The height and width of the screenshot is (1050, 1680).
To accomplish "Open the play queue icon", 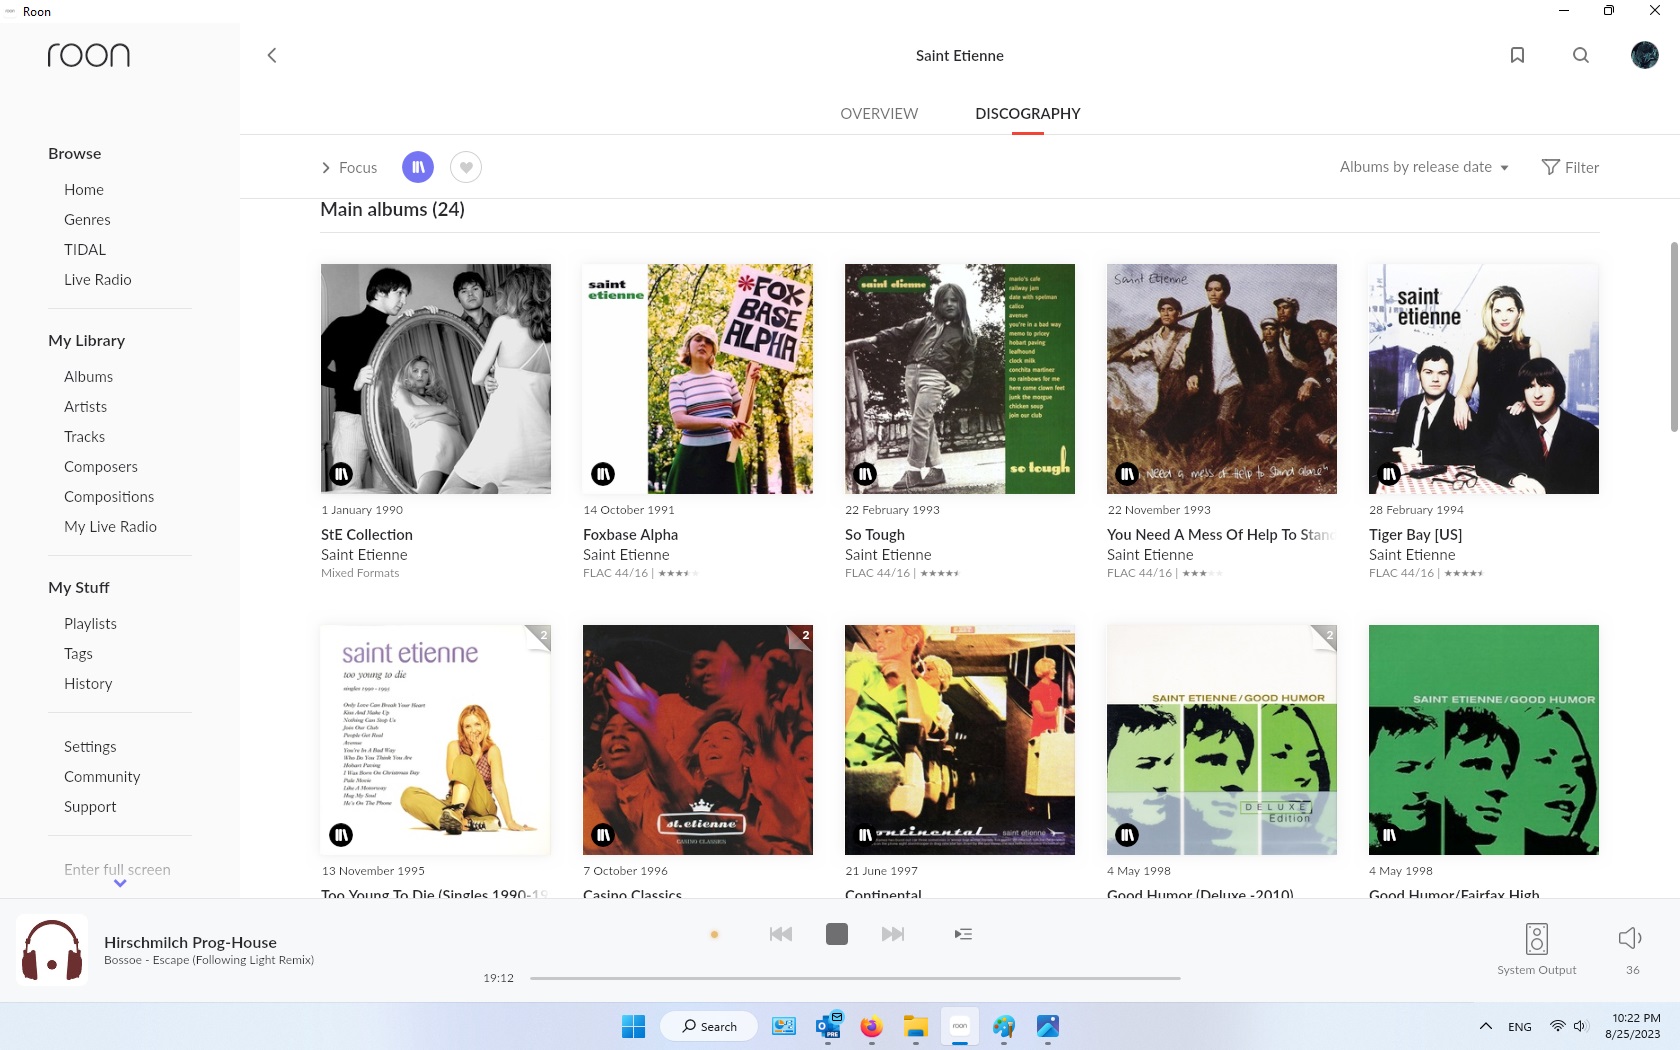I will click(962, 933).
